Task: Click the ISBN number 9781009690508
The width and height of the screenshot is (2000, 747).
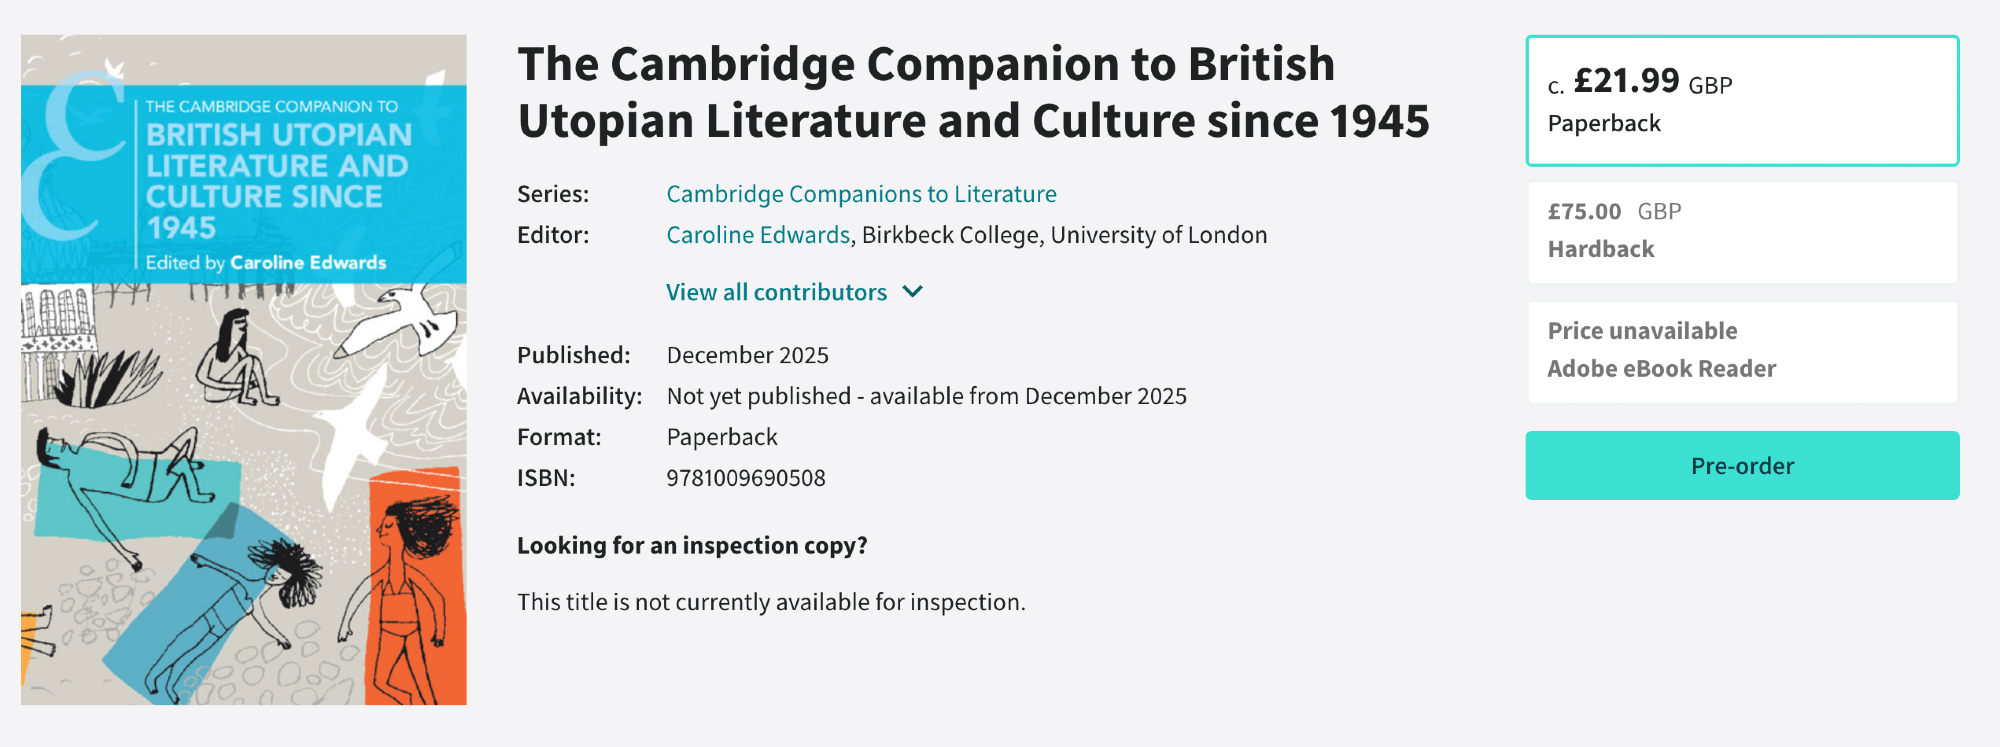Action: coord(746,478)
